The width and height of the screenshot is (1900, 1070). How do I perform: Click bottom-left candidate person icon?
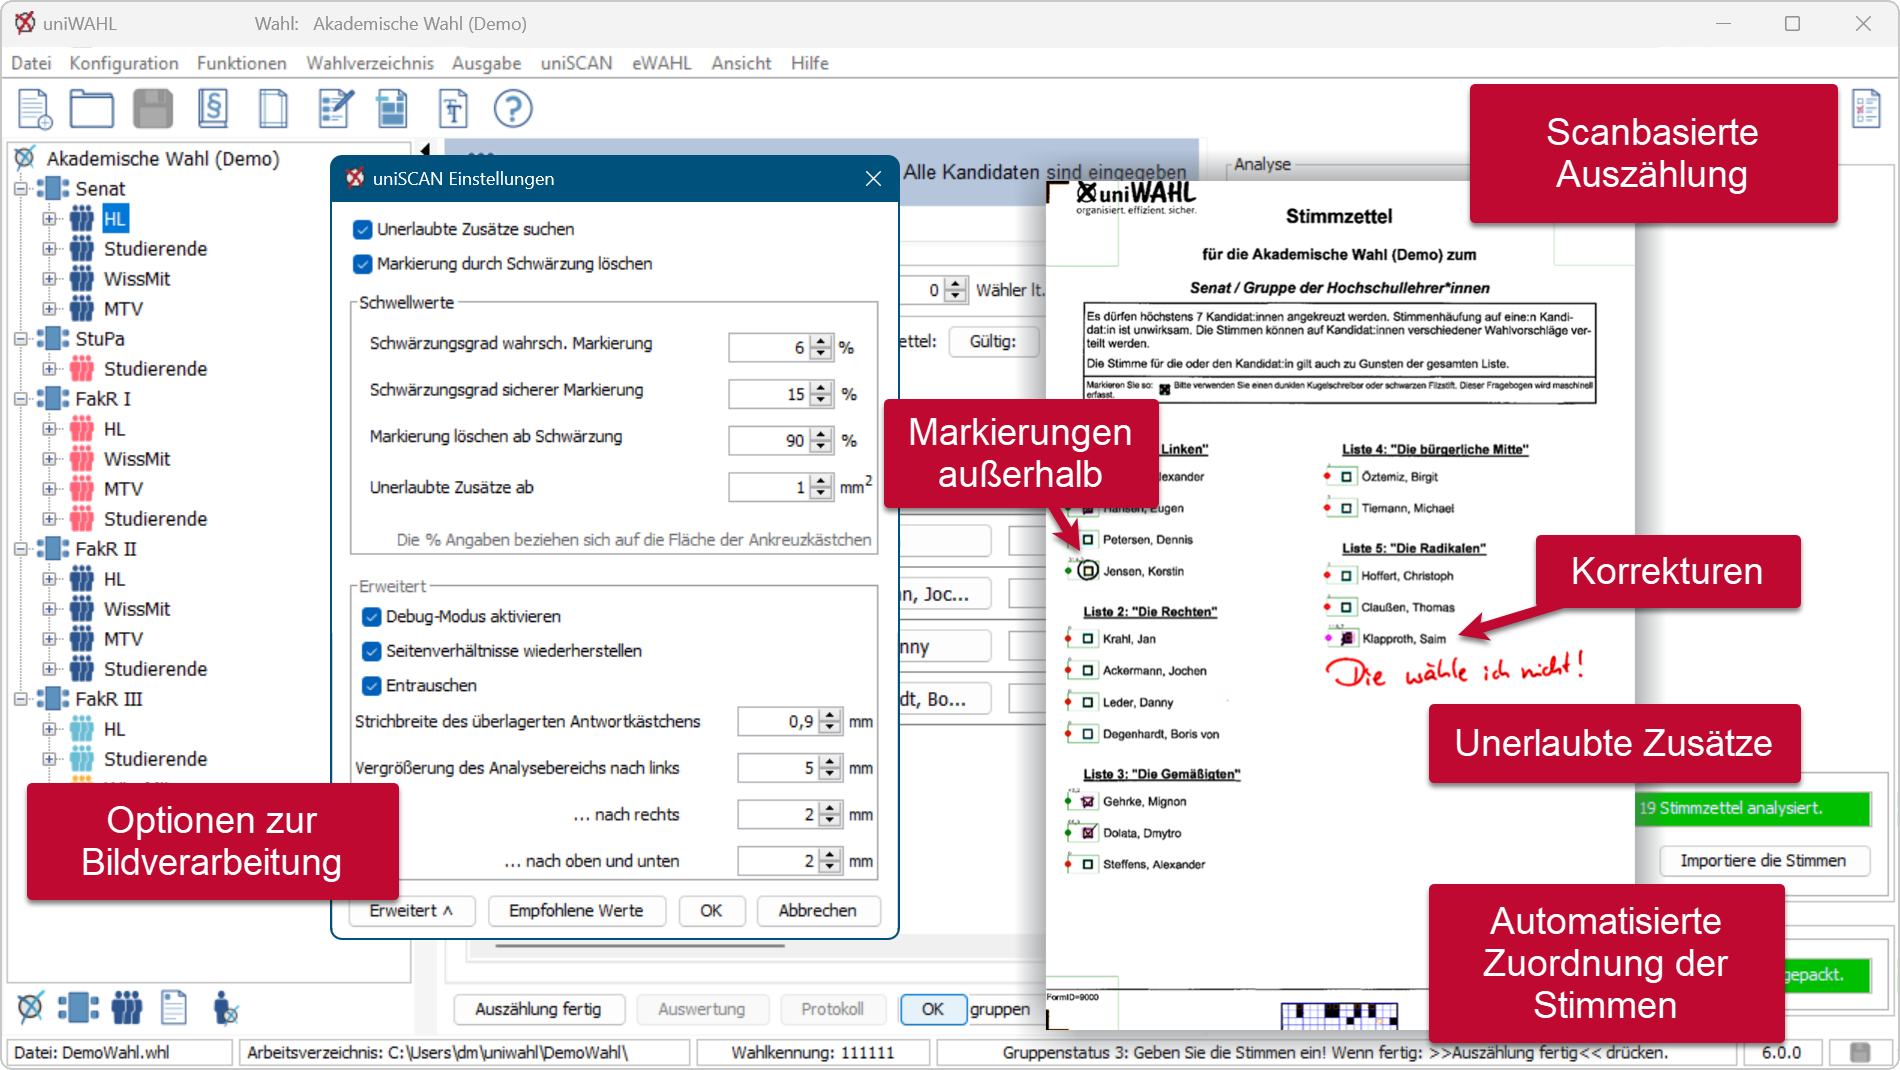(x=225, y=1007)
